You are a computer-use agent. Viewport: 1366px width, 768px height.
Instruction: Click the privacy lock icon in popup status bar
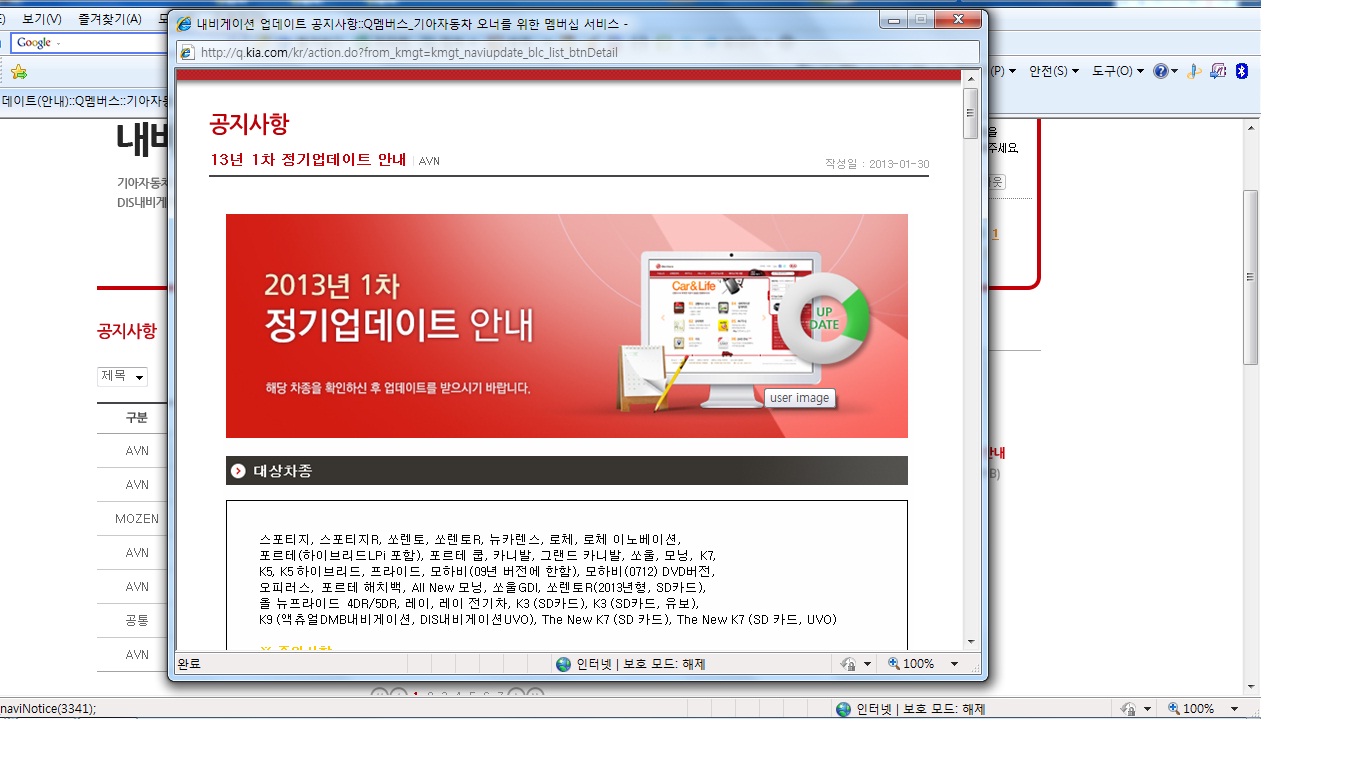pos(848,664)
